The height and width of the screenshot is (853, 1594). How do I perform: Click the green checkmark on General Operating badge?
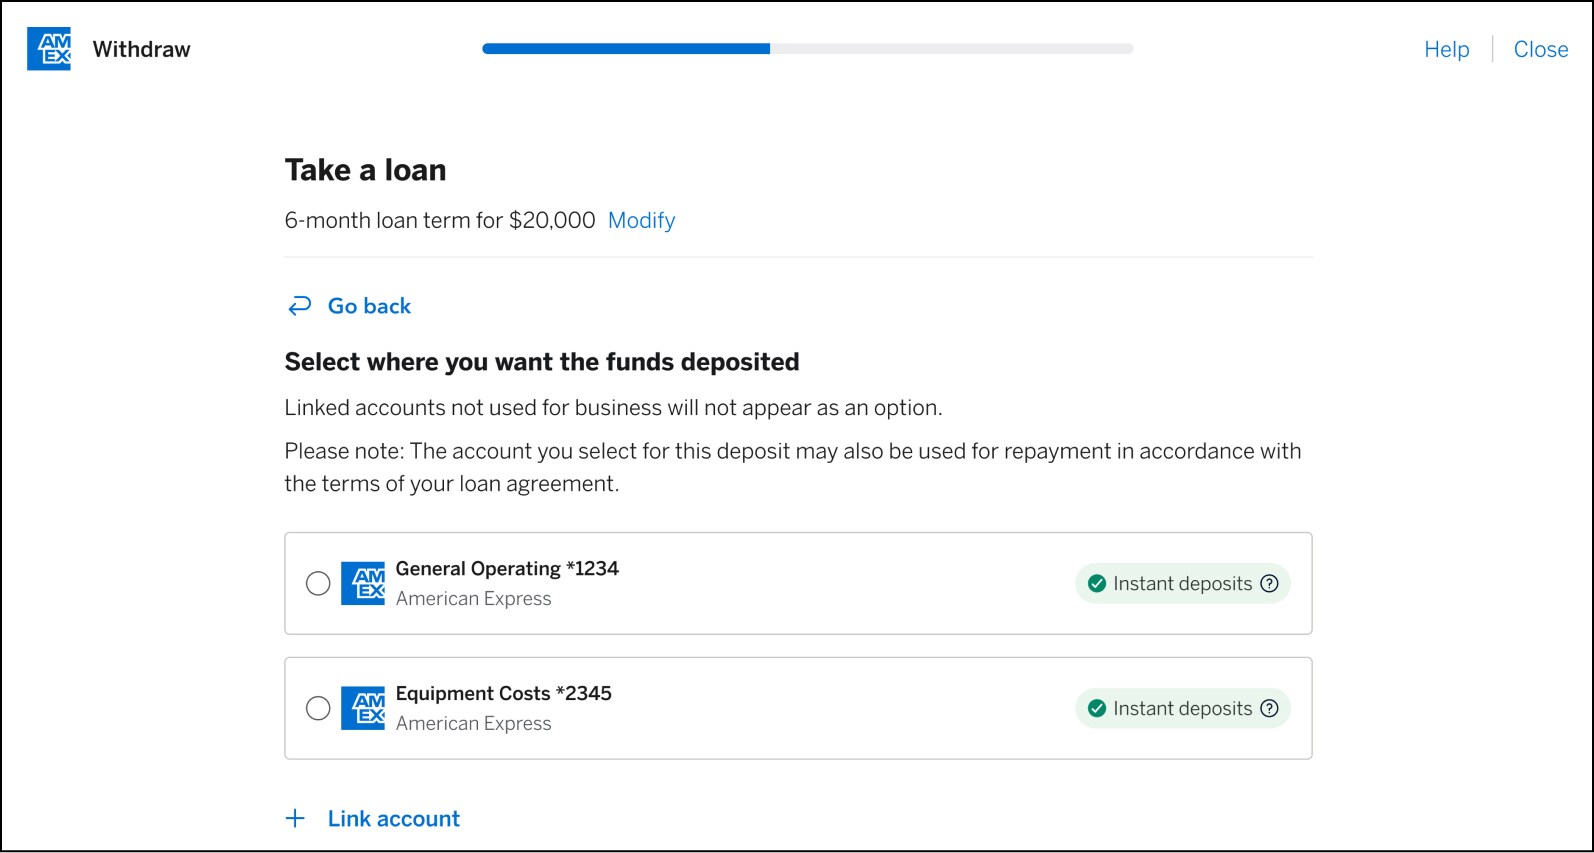point(1098,583)
